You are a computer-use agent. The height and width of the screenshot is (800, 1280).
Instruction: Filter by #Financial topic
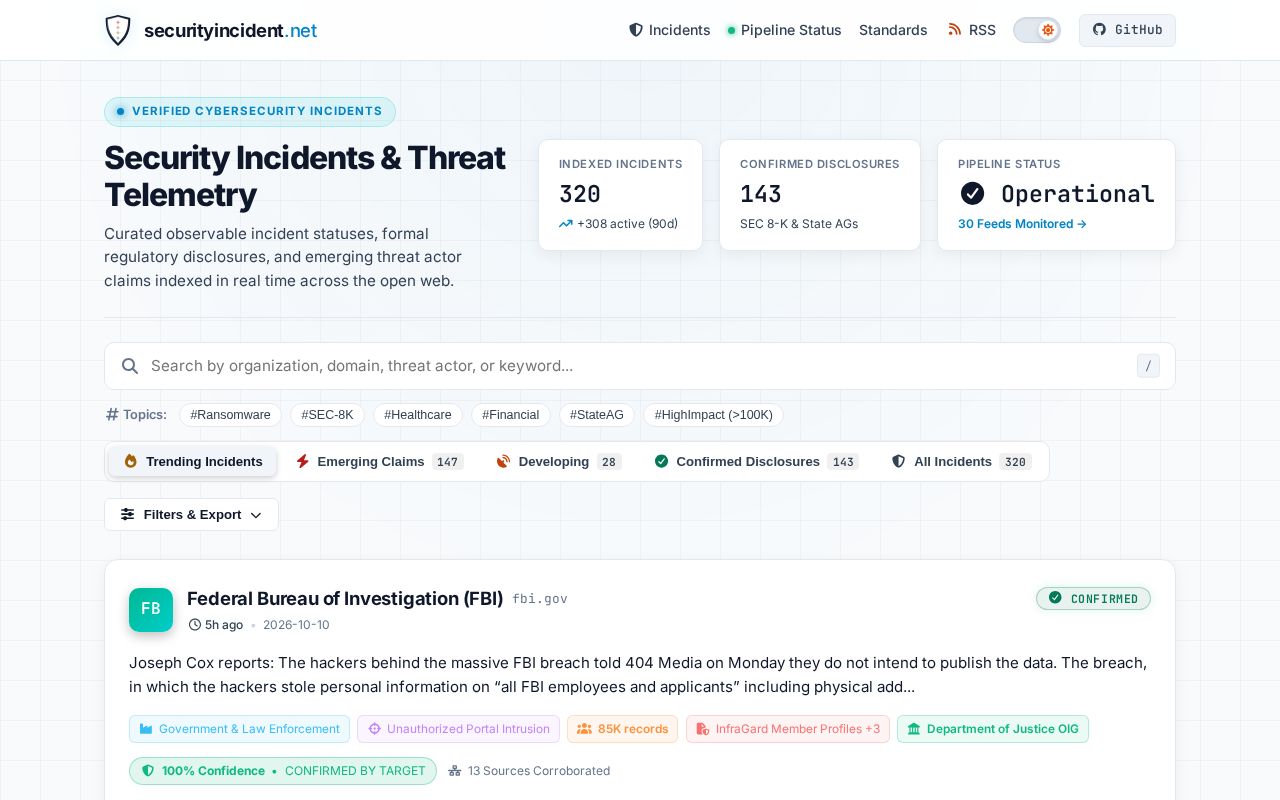click(510, 414)
